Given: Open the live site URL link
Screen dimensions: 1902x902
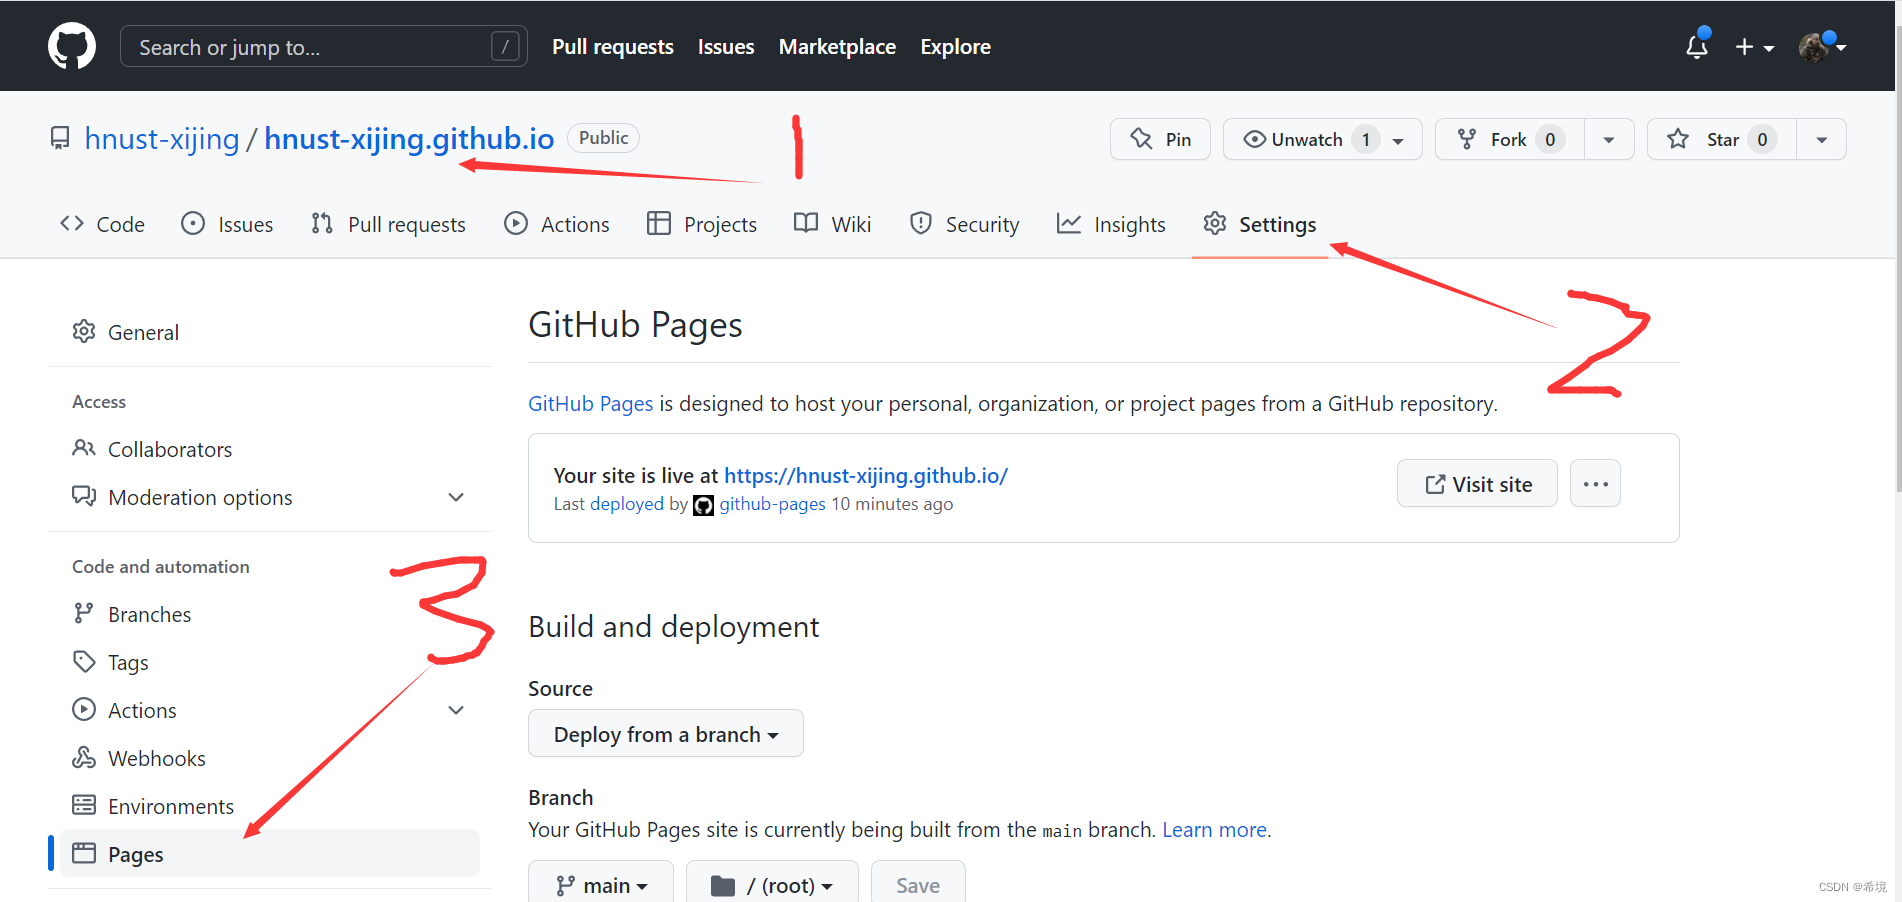Looking at the screenshot, I should coord(866,475).
